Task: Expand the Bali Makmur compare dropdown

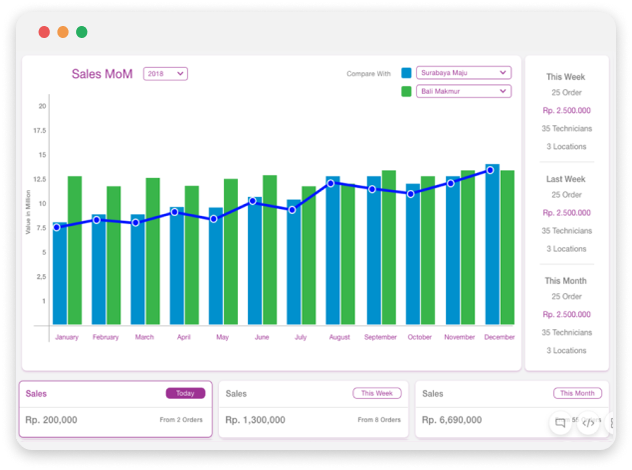Action: [x=463, y=91]
